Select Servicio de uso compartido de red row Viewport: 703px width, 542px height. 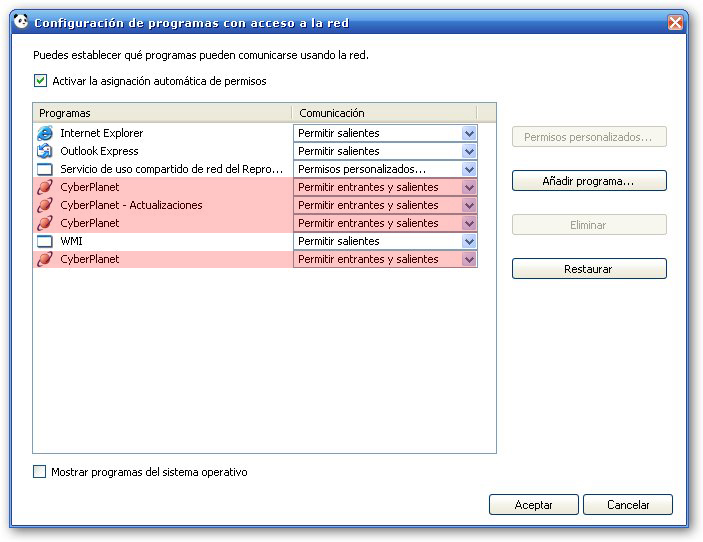click(x=172, y=169)
